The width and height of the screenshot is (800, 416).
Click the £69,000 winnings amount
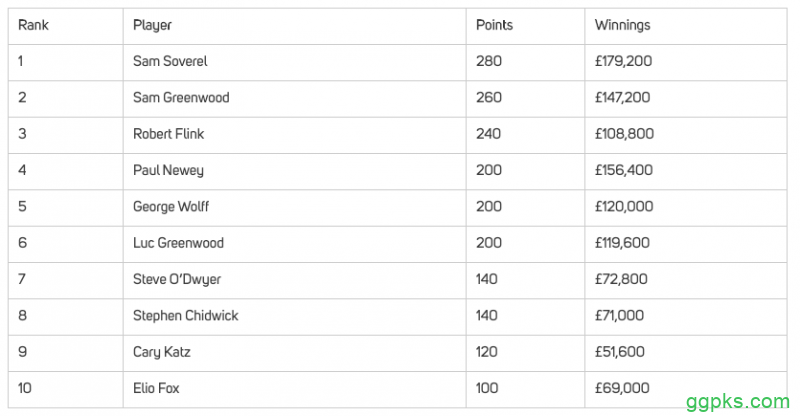point(622,388)
